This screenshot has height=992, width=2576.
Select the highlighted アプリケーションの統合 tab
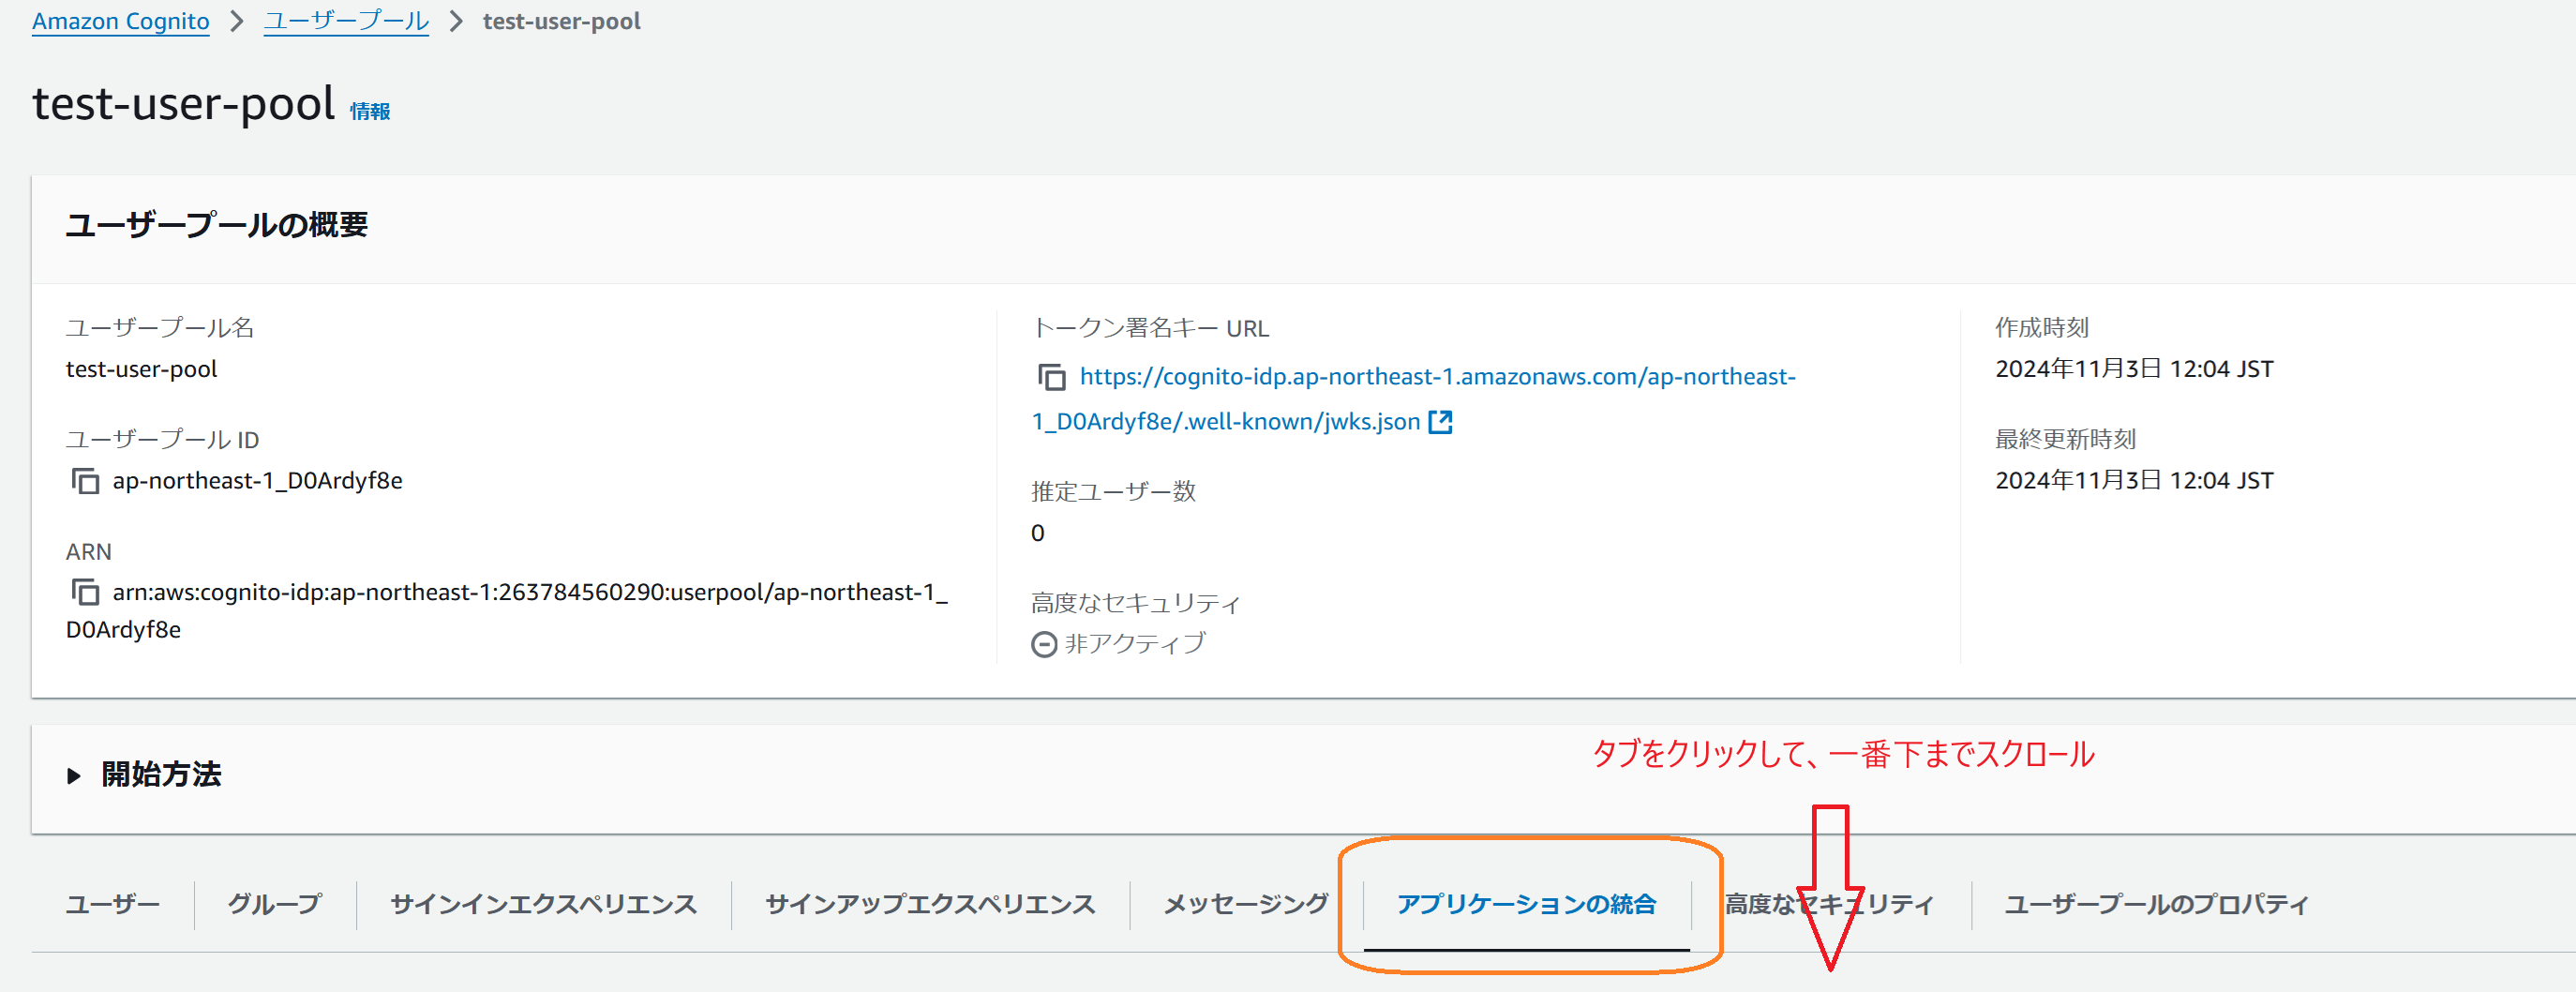(x=1527, y=904)
